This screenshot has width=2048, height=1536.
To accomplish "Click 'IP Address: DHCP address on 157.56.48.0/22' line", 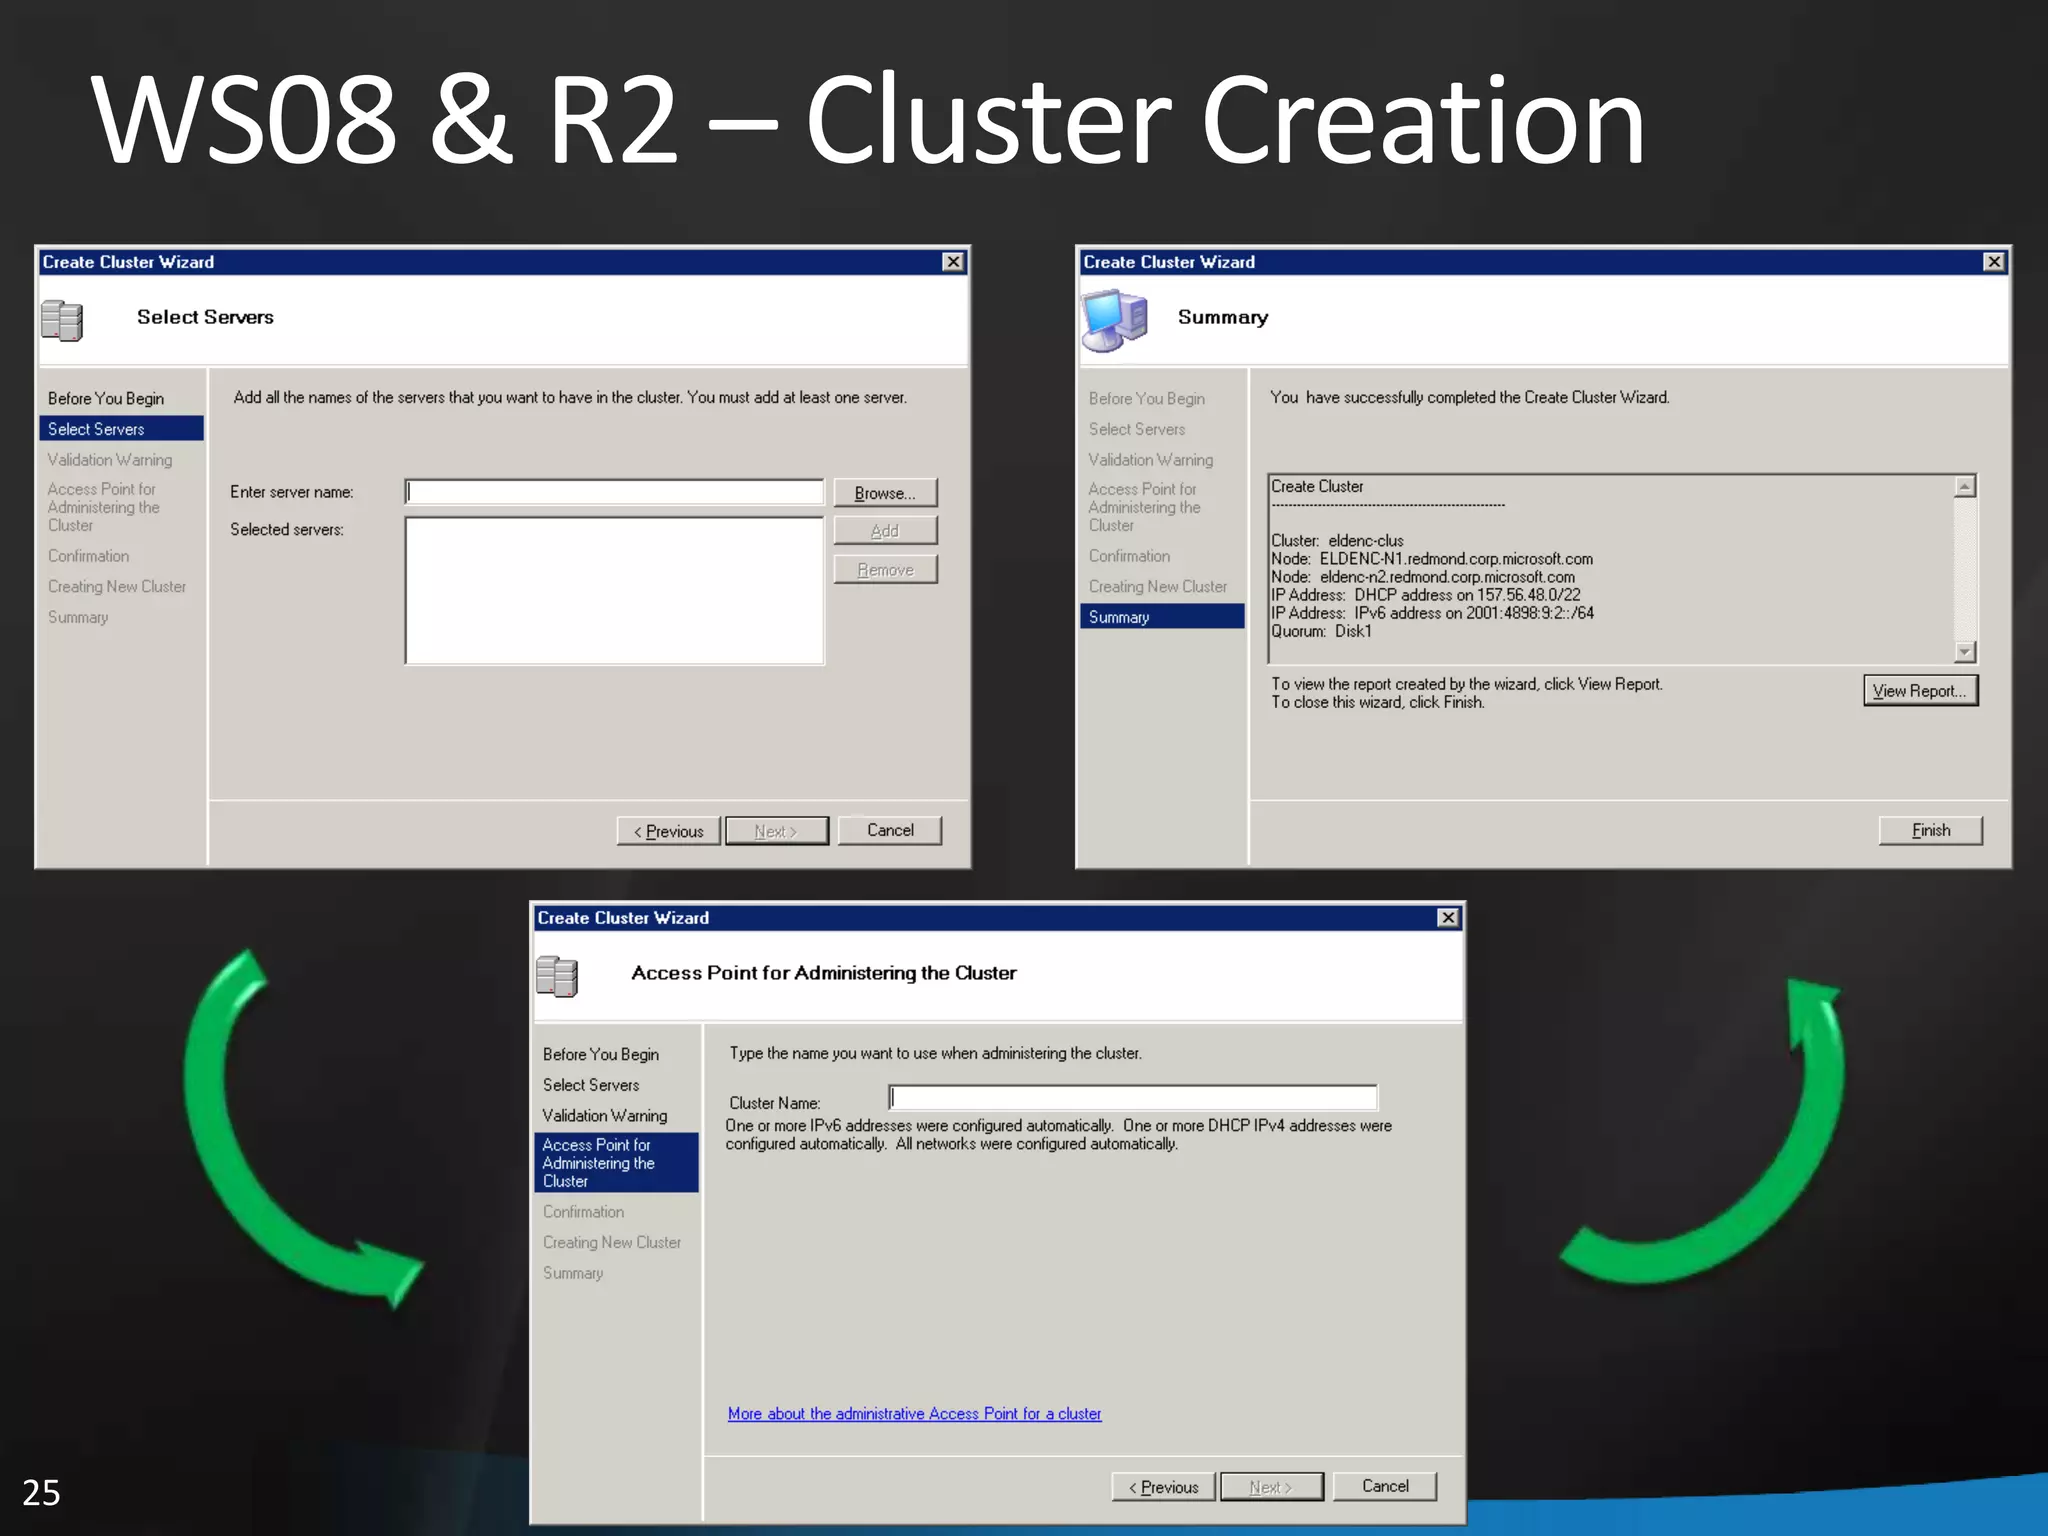I will tap(1426, 595).
